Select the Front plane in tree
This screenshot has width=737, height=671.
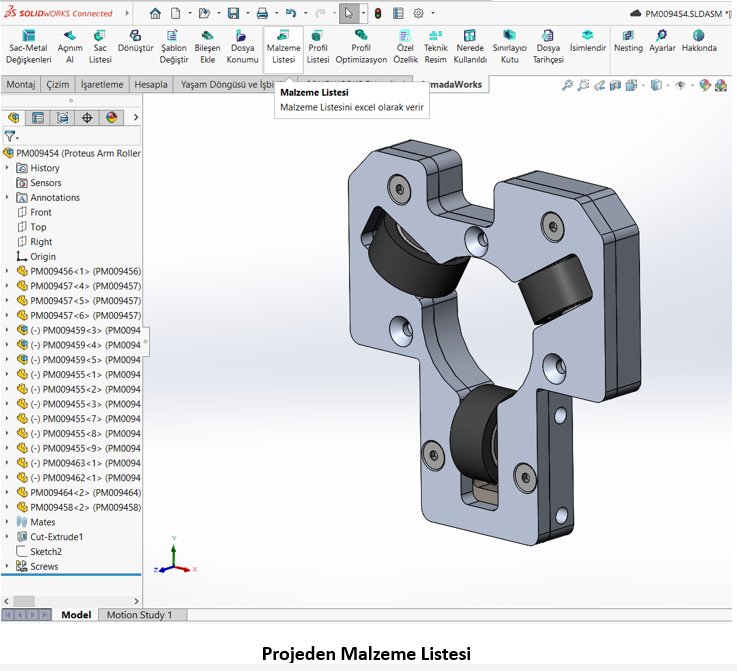[40, 212]
